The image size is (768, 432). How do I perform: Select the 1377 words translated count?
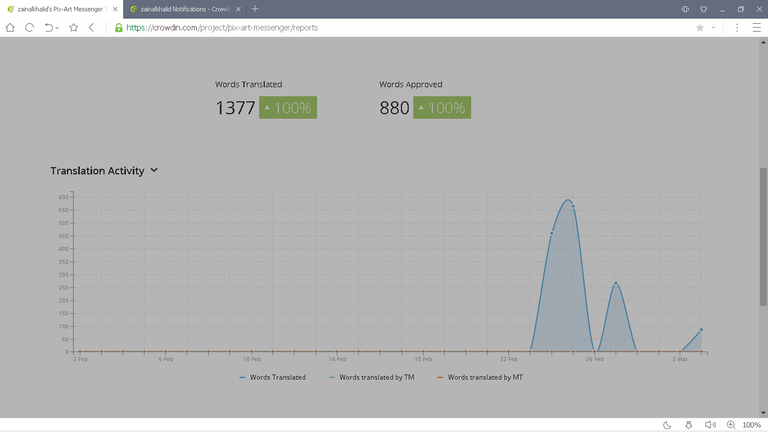[x=236, y=108]
